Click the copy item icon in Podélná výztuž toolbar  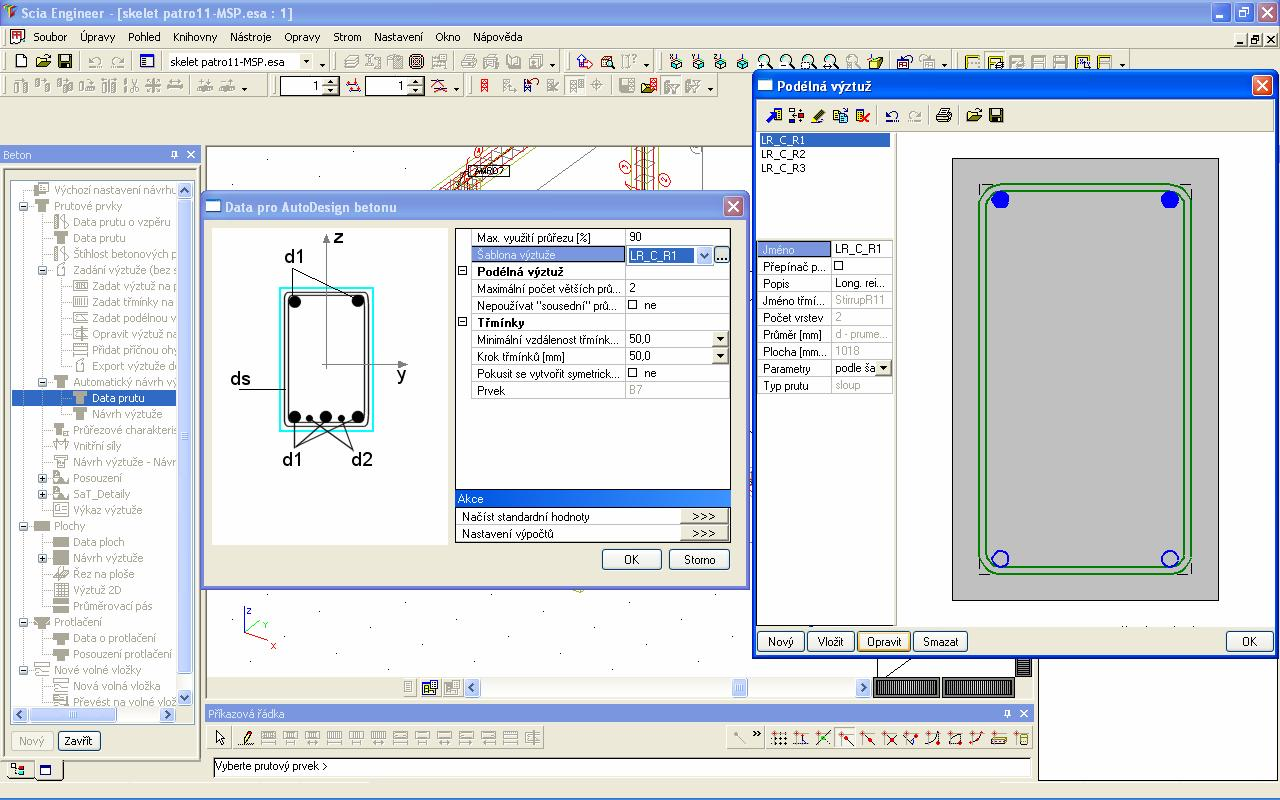click(x=840, y=116)
